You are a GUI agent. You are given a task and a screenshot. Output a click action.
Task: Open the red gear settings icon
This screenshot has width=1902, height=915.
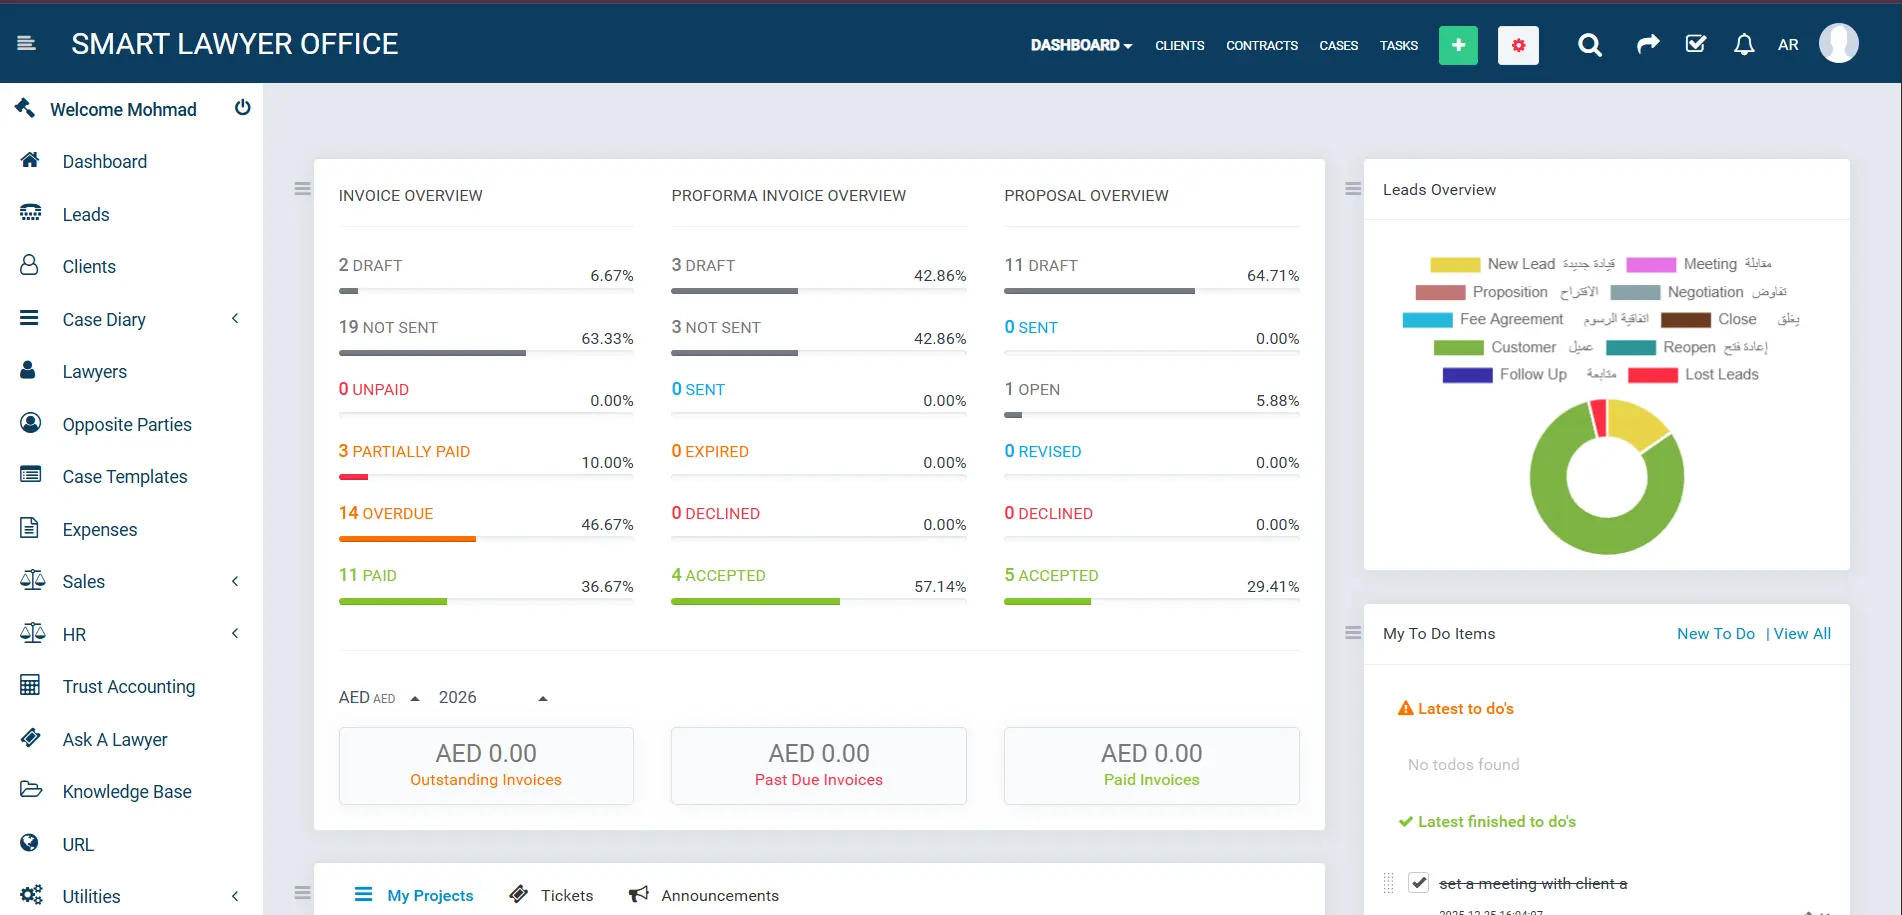[x=1518, y=45]
